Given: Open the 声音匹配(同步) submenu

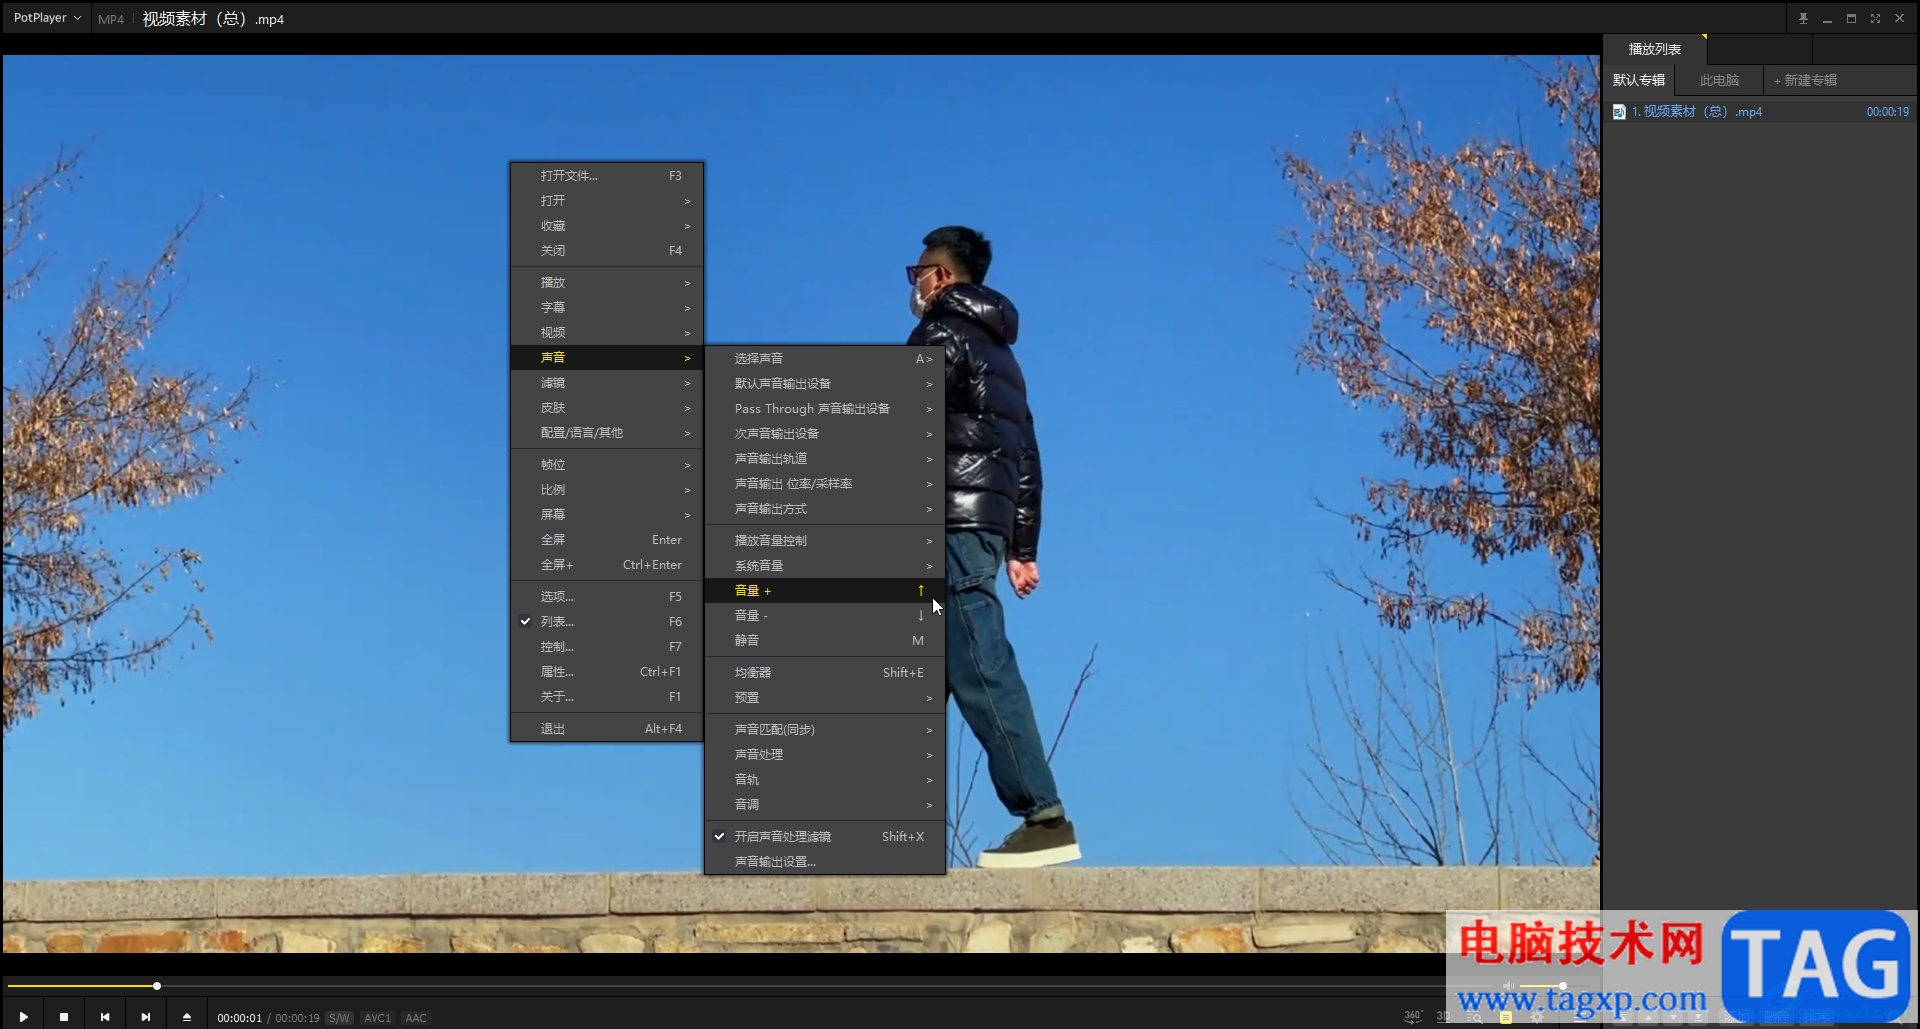Looking at the screenshot, I should tap(825, 730).
